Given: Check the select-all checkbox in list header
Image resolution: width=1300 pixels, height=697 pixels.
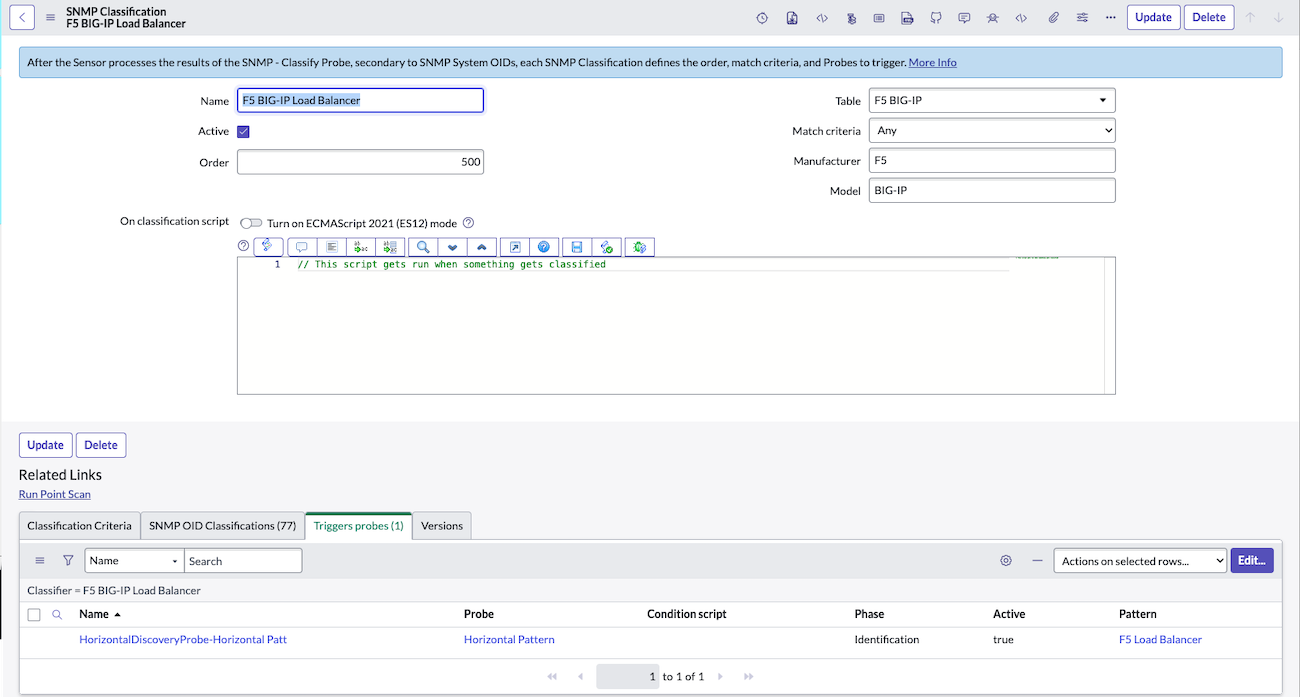Looking at the screenshot, I should coord(34,614).
